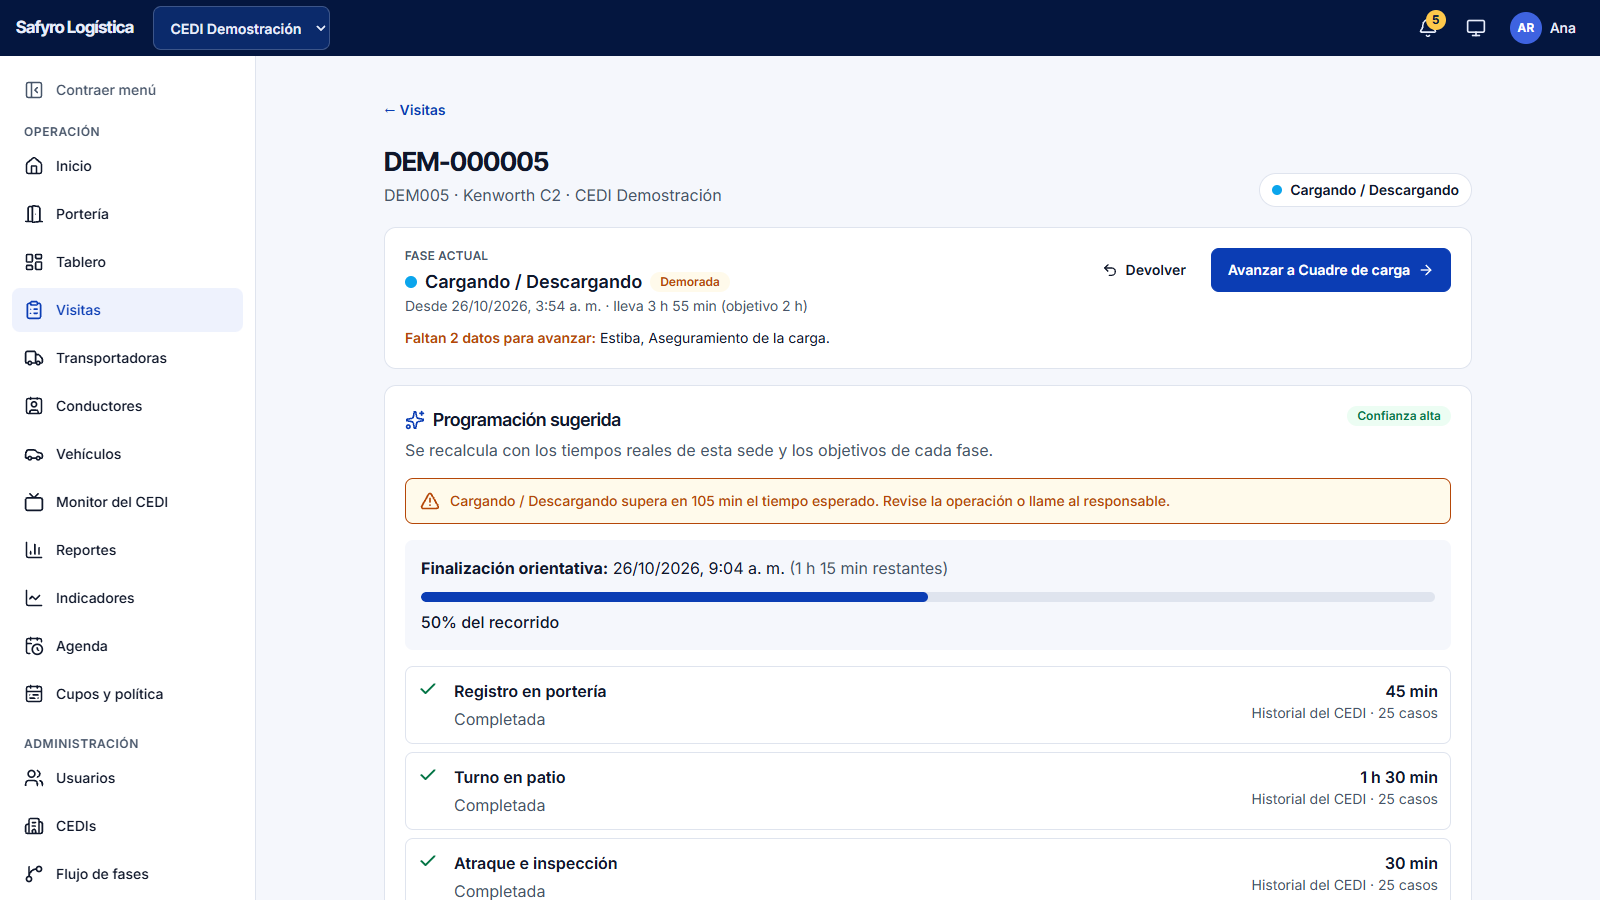Viewport: 1600px width, 900px height.
Task: Click the monitor display icon in header
Action: [1476, 28]
